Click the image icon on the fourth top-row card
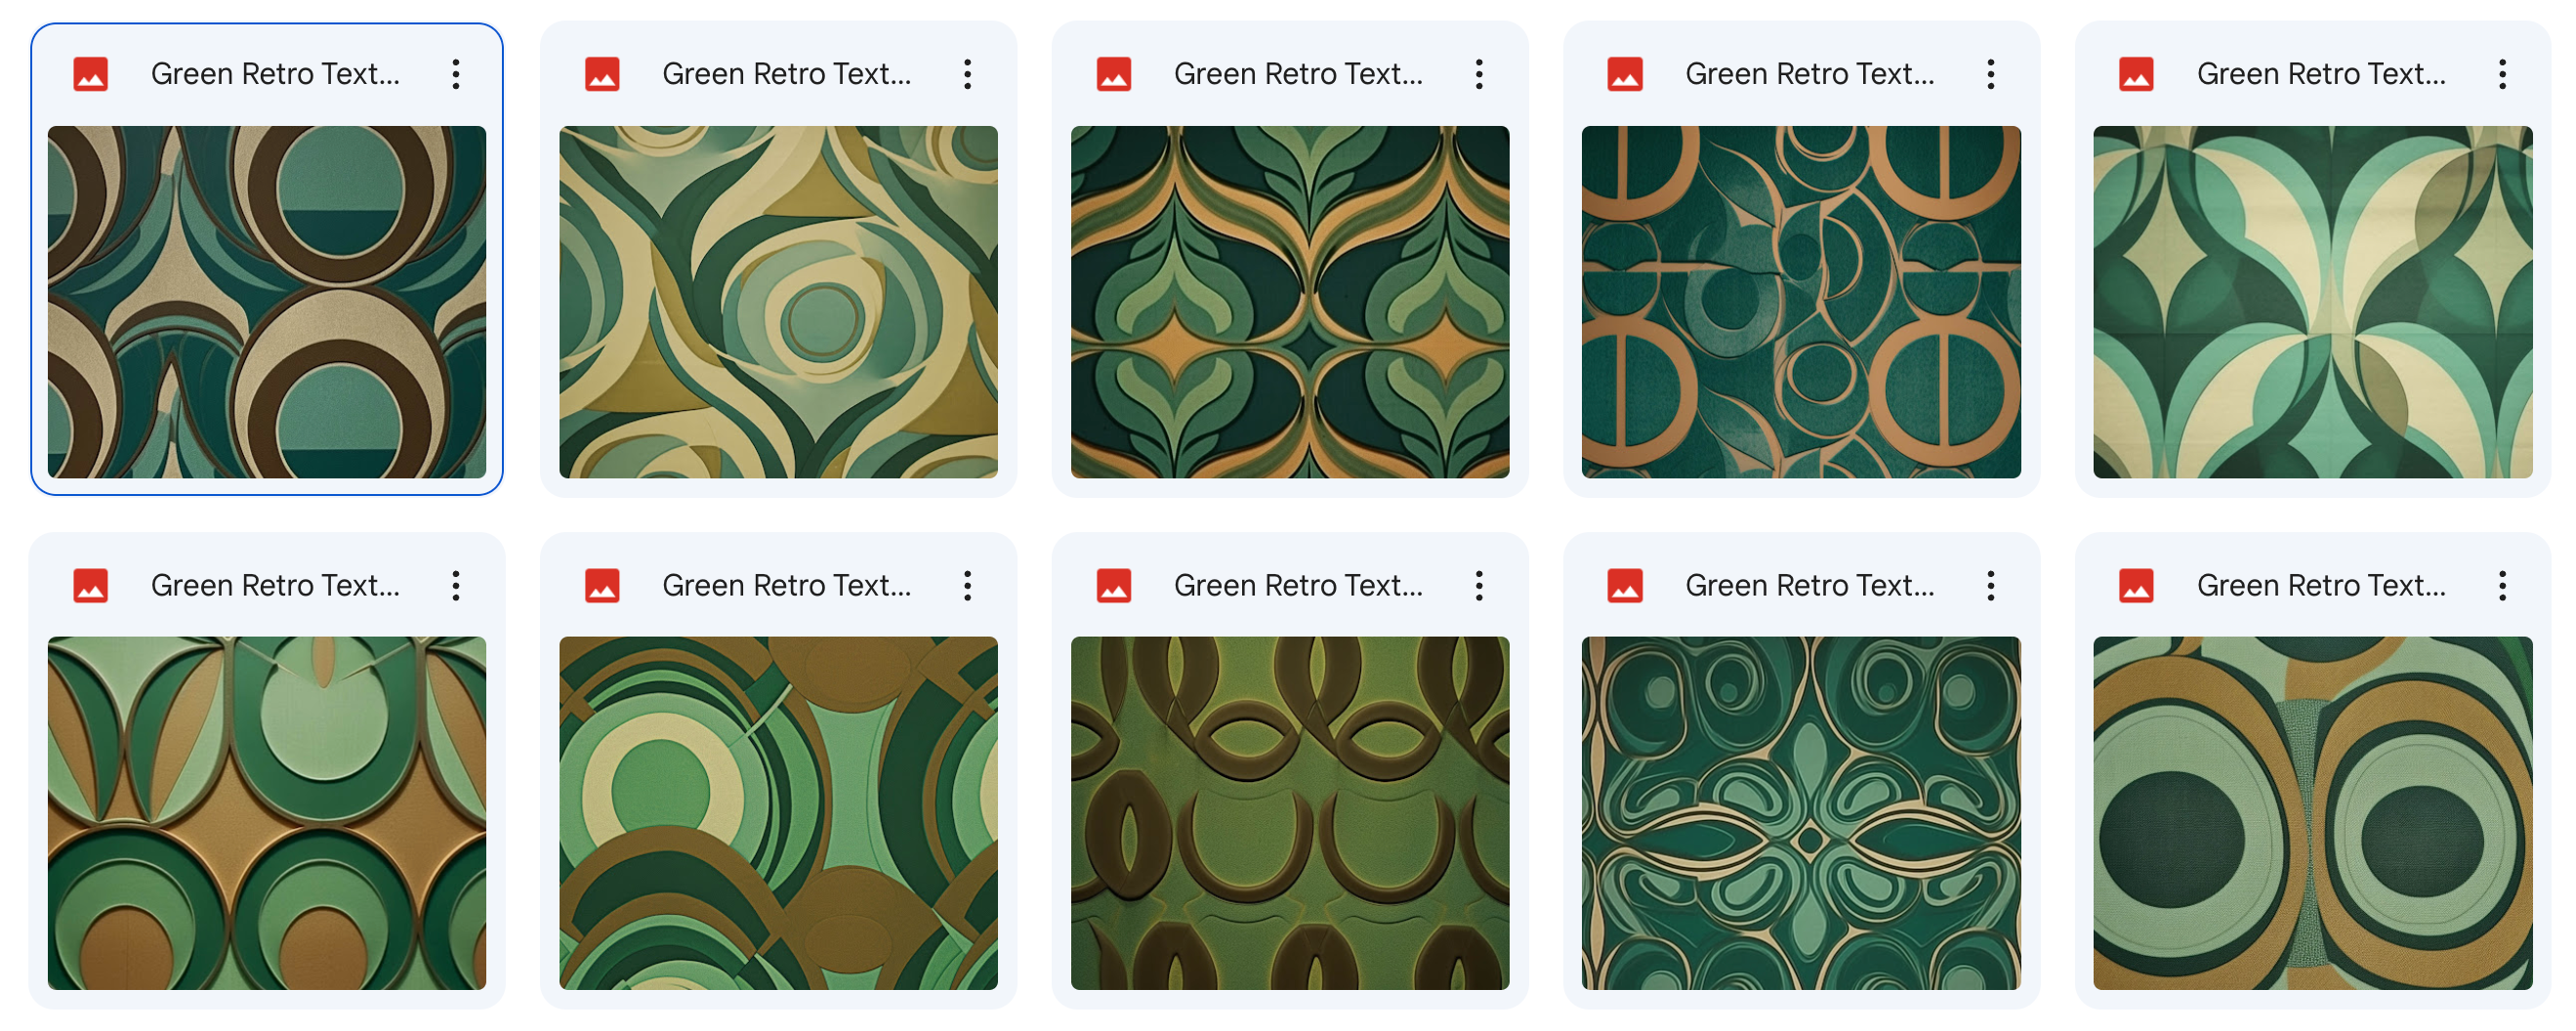This screenshot has width=2576, height=1031. tap(1627, 73)
